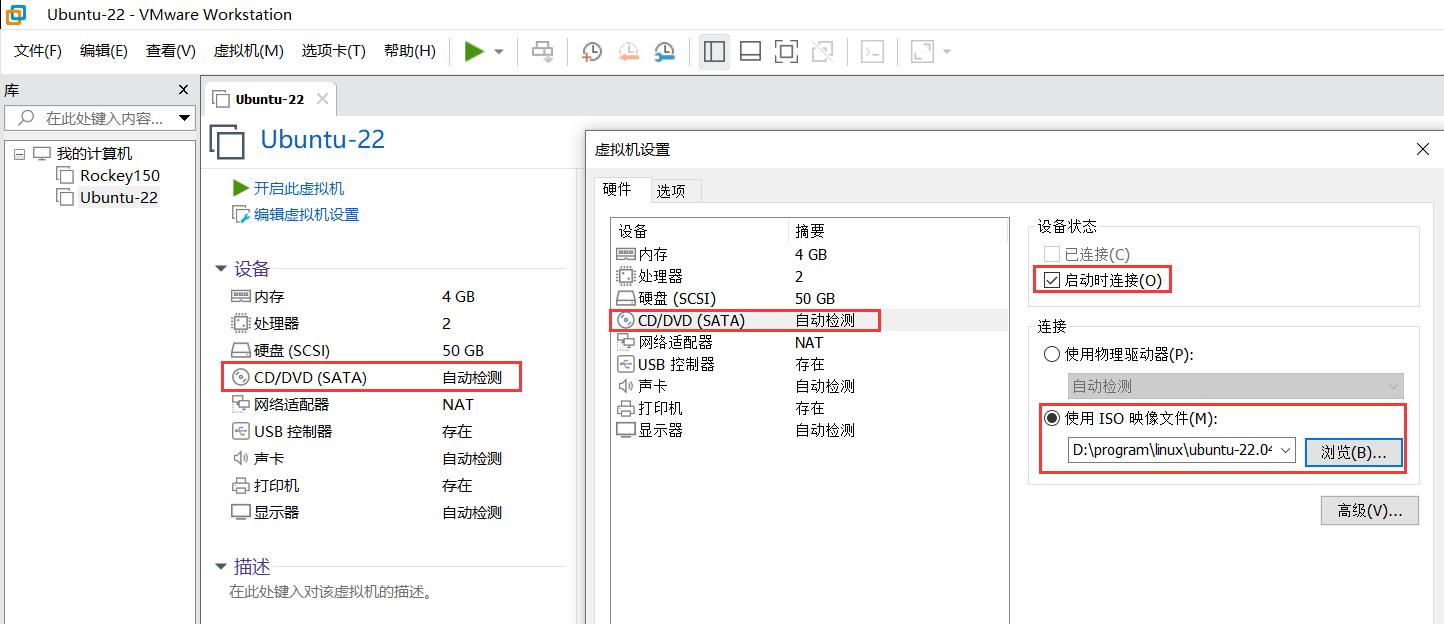Open the ISO image path dropdown
The width and height of the screenshot is (1444, 624).
tap(1286, 450)
